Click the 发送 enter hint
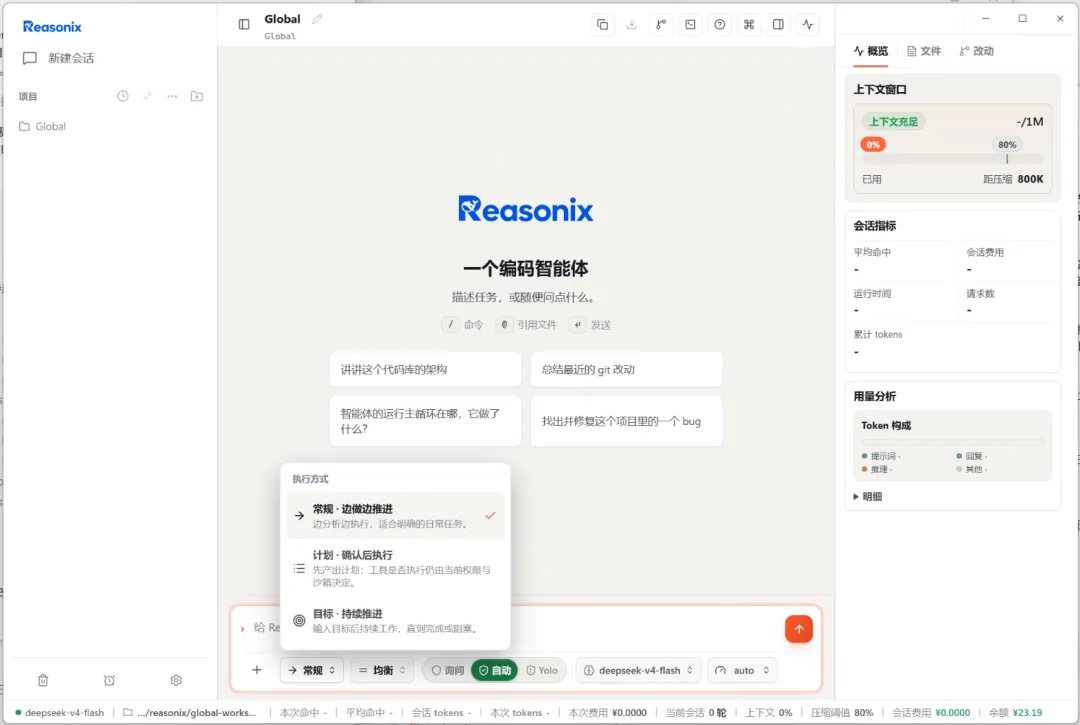This screenshot has height=725, width=1080. click(590, 324)
